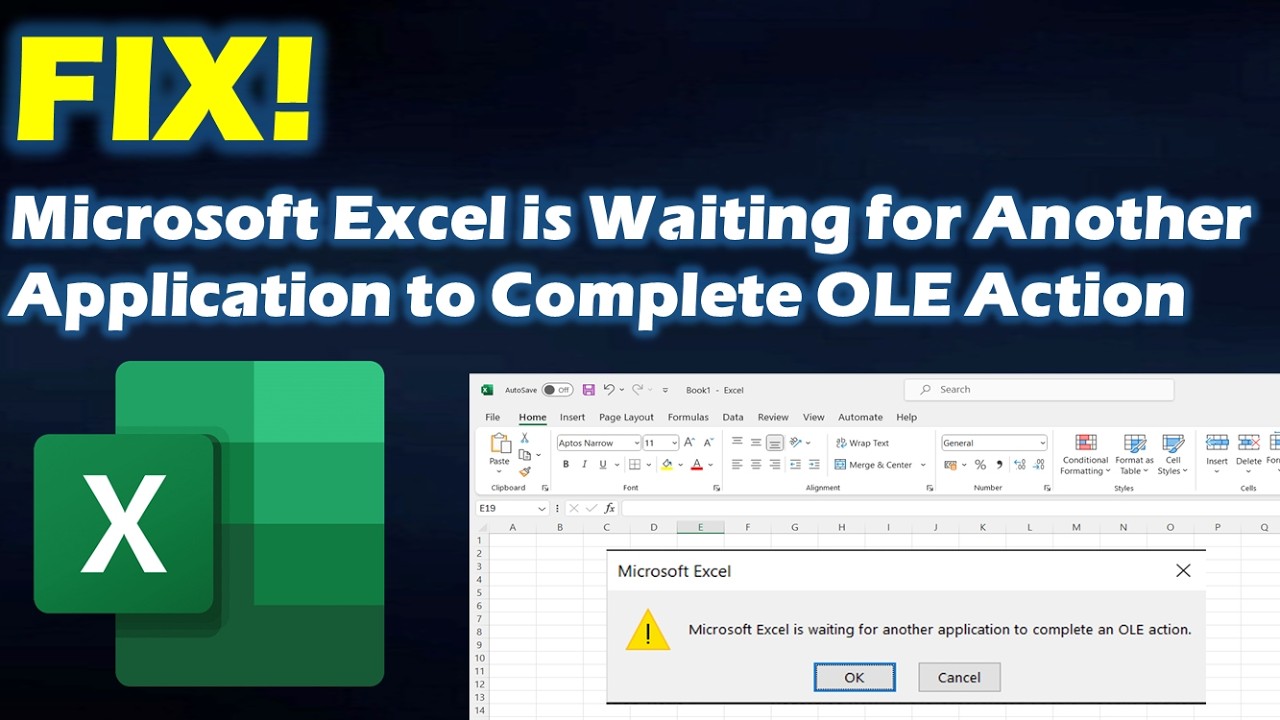The width and height of the screenshot is (1280, 720).
Task: Click the Redo arrow icon
Action: coord(636,390)
